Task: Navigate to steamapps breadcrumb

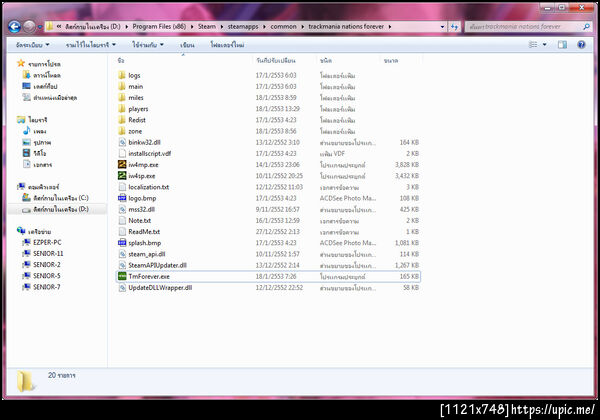Action: tap(243, 26)
